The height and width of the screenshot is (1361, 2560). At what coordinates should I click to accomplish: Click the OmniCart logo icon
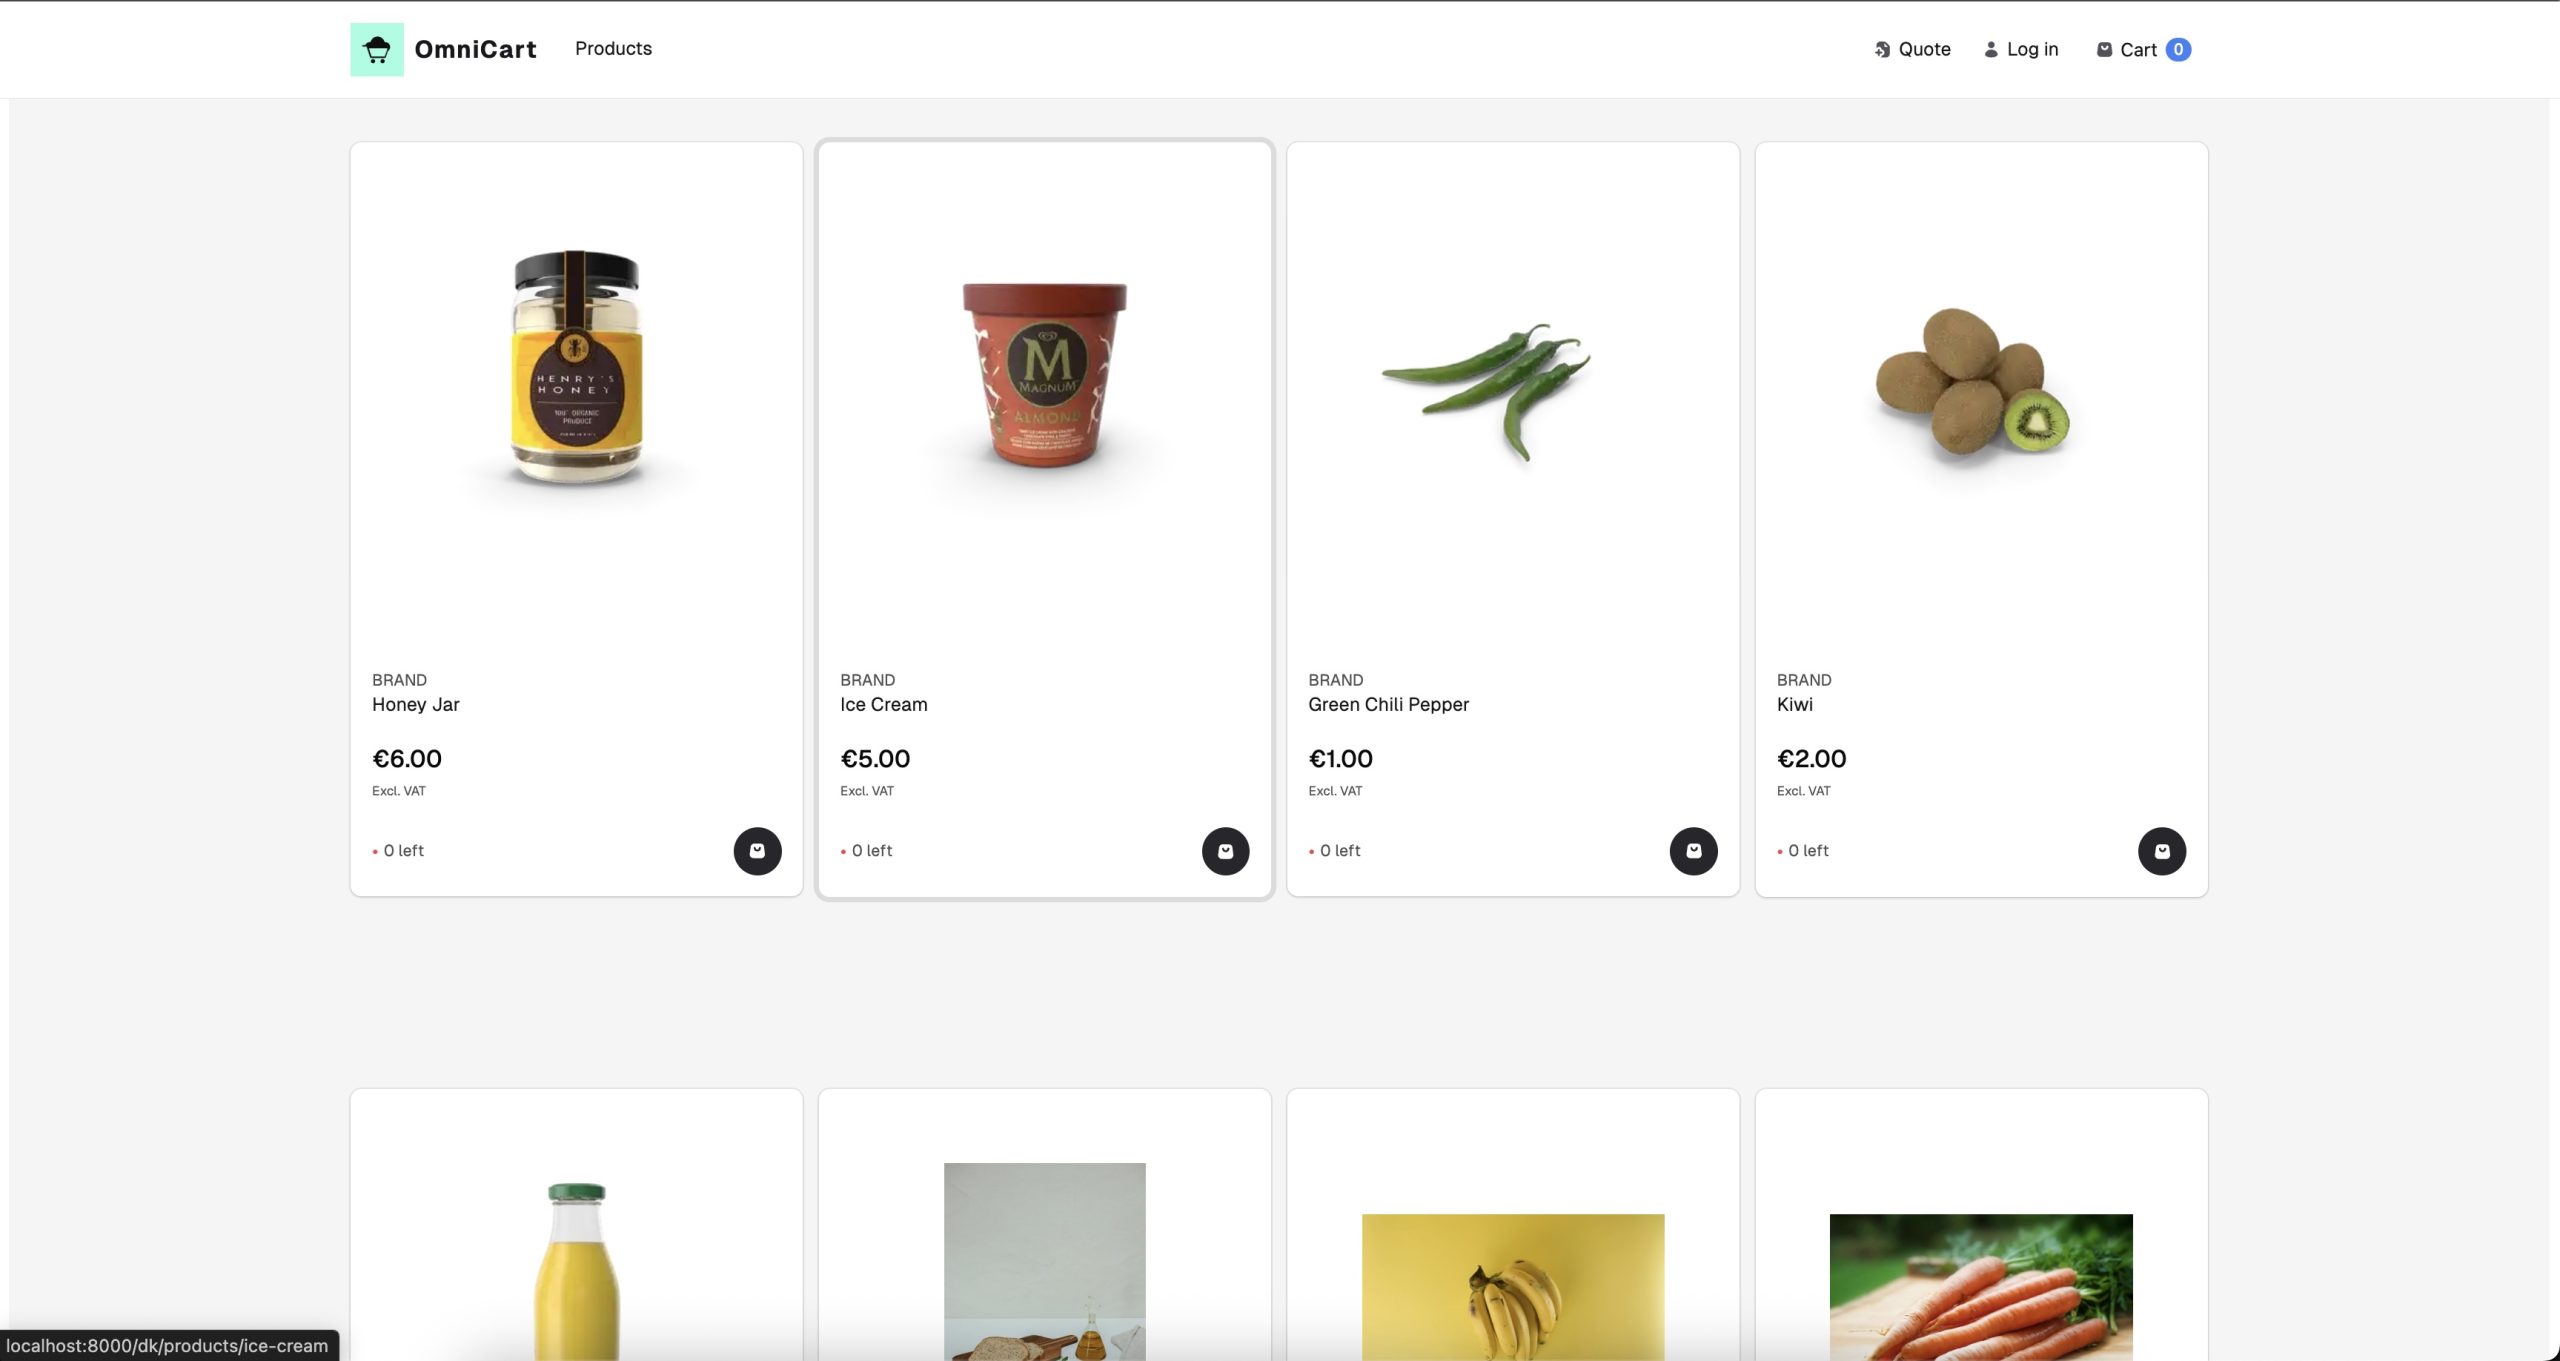click(377, 49)
